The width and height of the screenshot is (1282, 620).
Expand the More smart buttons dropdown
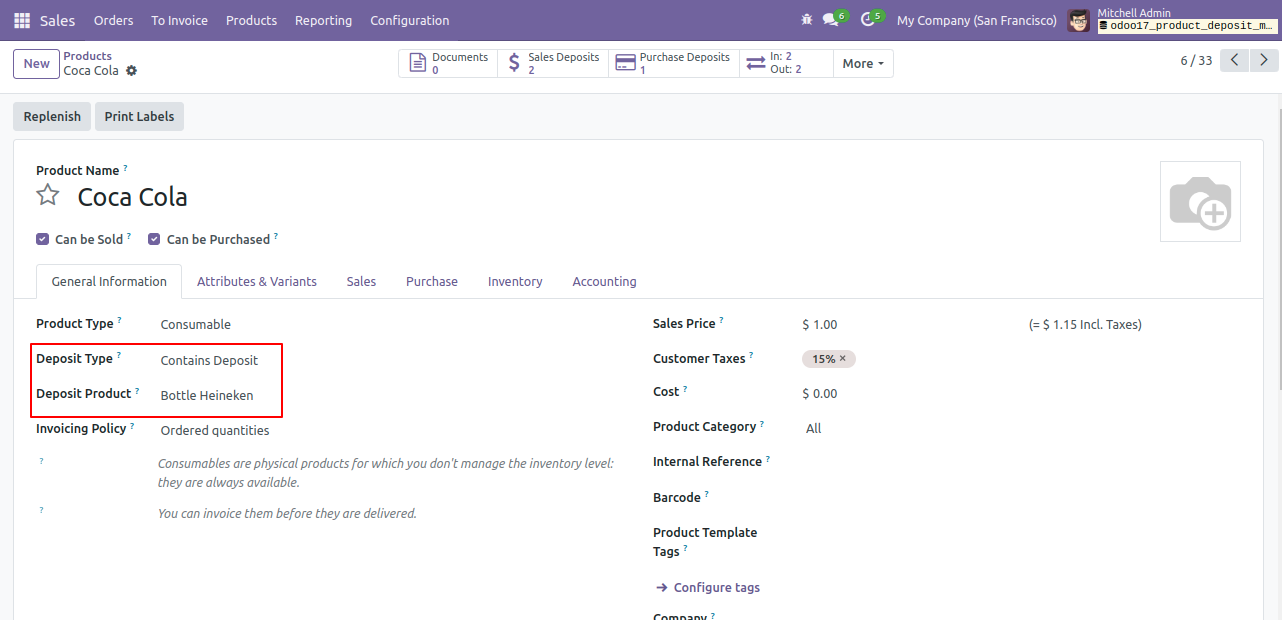863,63
